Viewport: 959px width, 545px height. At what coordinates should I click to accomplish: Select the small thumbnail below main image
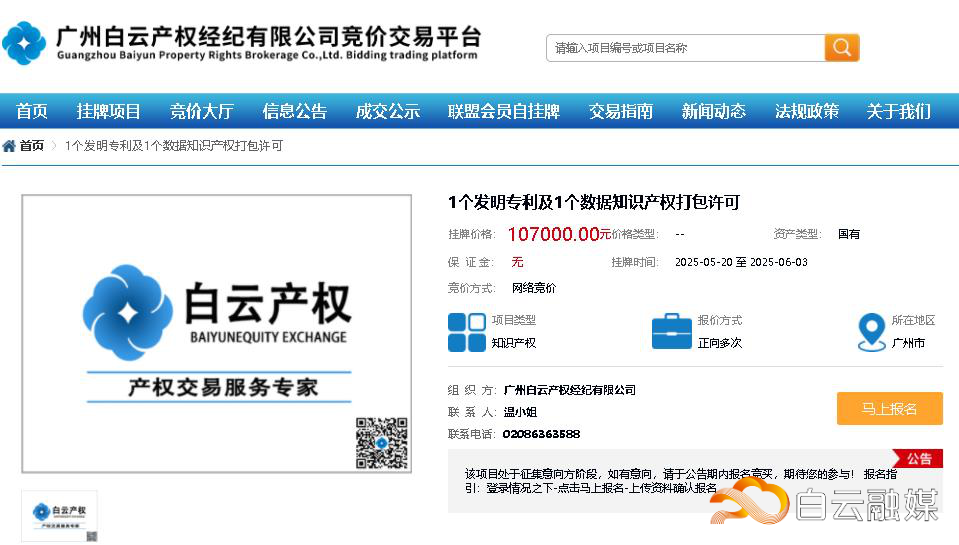pos(59,516)
